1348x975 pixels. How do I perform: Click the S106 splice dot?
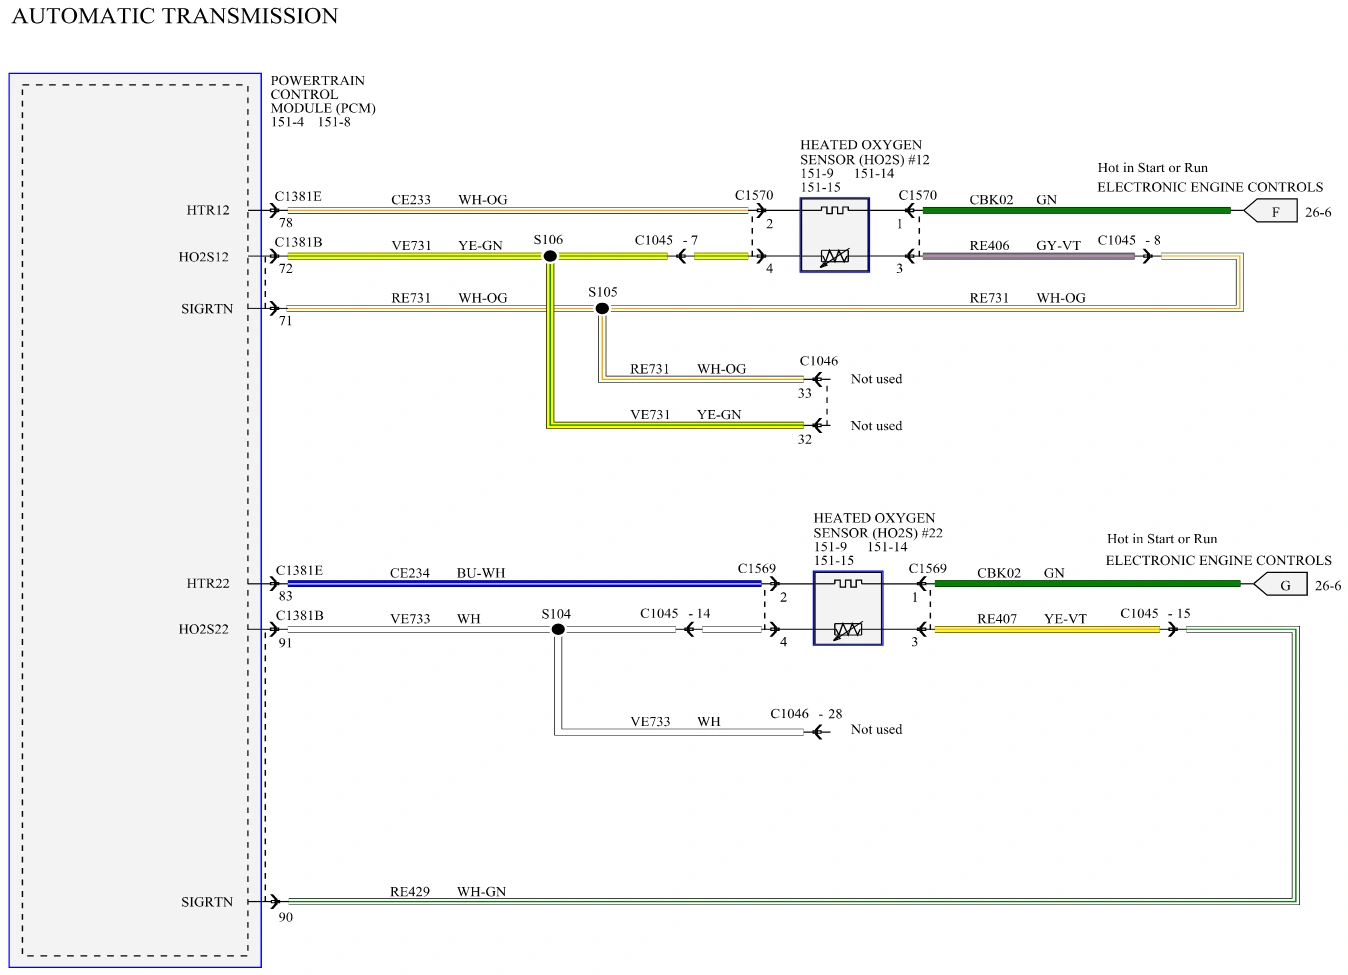pos(550,256)
